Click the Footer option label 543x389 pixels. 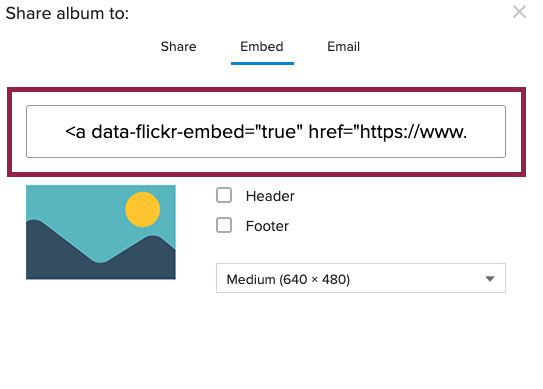coord(267,226)
